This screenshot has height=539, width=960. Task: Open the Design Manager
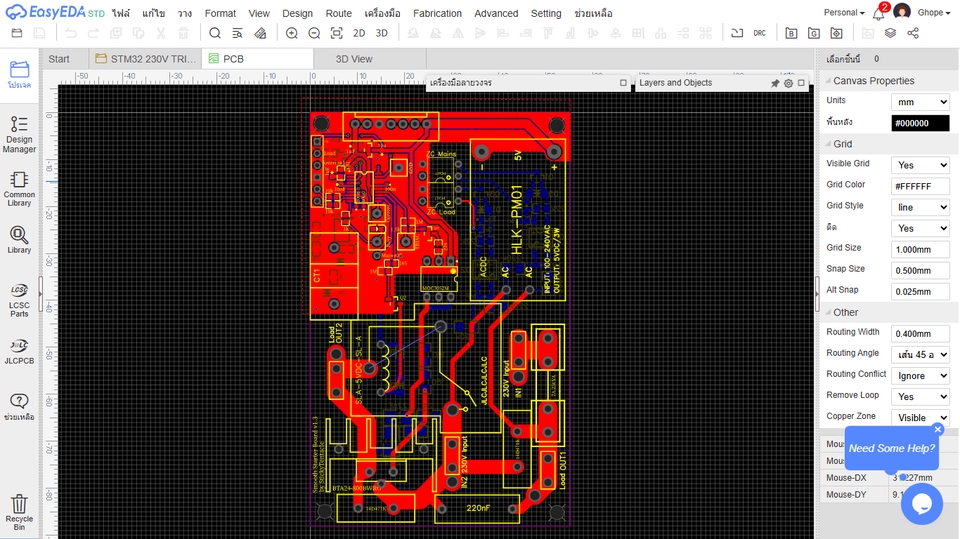point(19,134)
